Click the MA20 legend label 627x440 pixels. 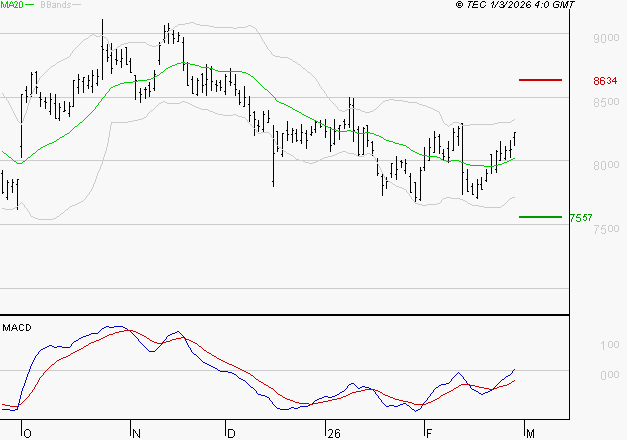11,6
